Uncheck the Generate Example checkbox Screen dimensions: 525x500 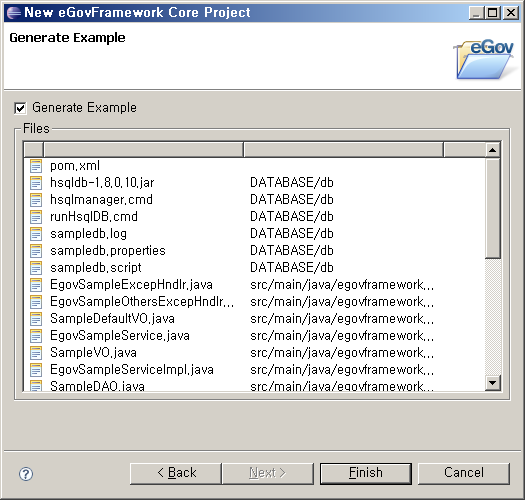[20, 108]
